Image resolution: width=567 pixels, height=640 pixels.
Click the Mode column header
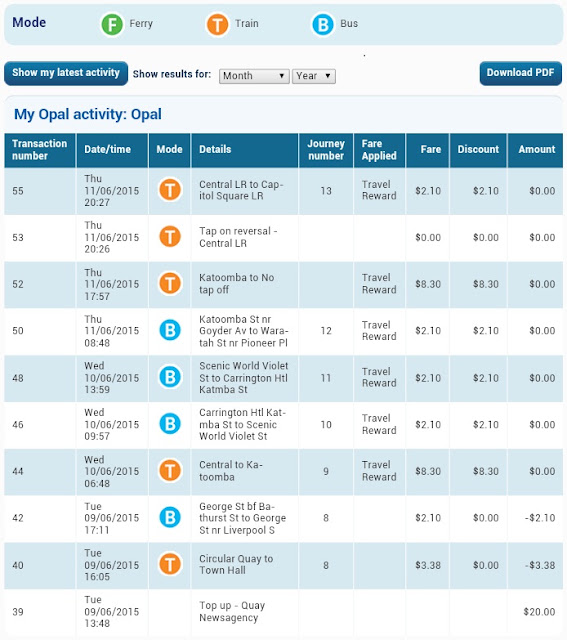(x=169, y=150)
